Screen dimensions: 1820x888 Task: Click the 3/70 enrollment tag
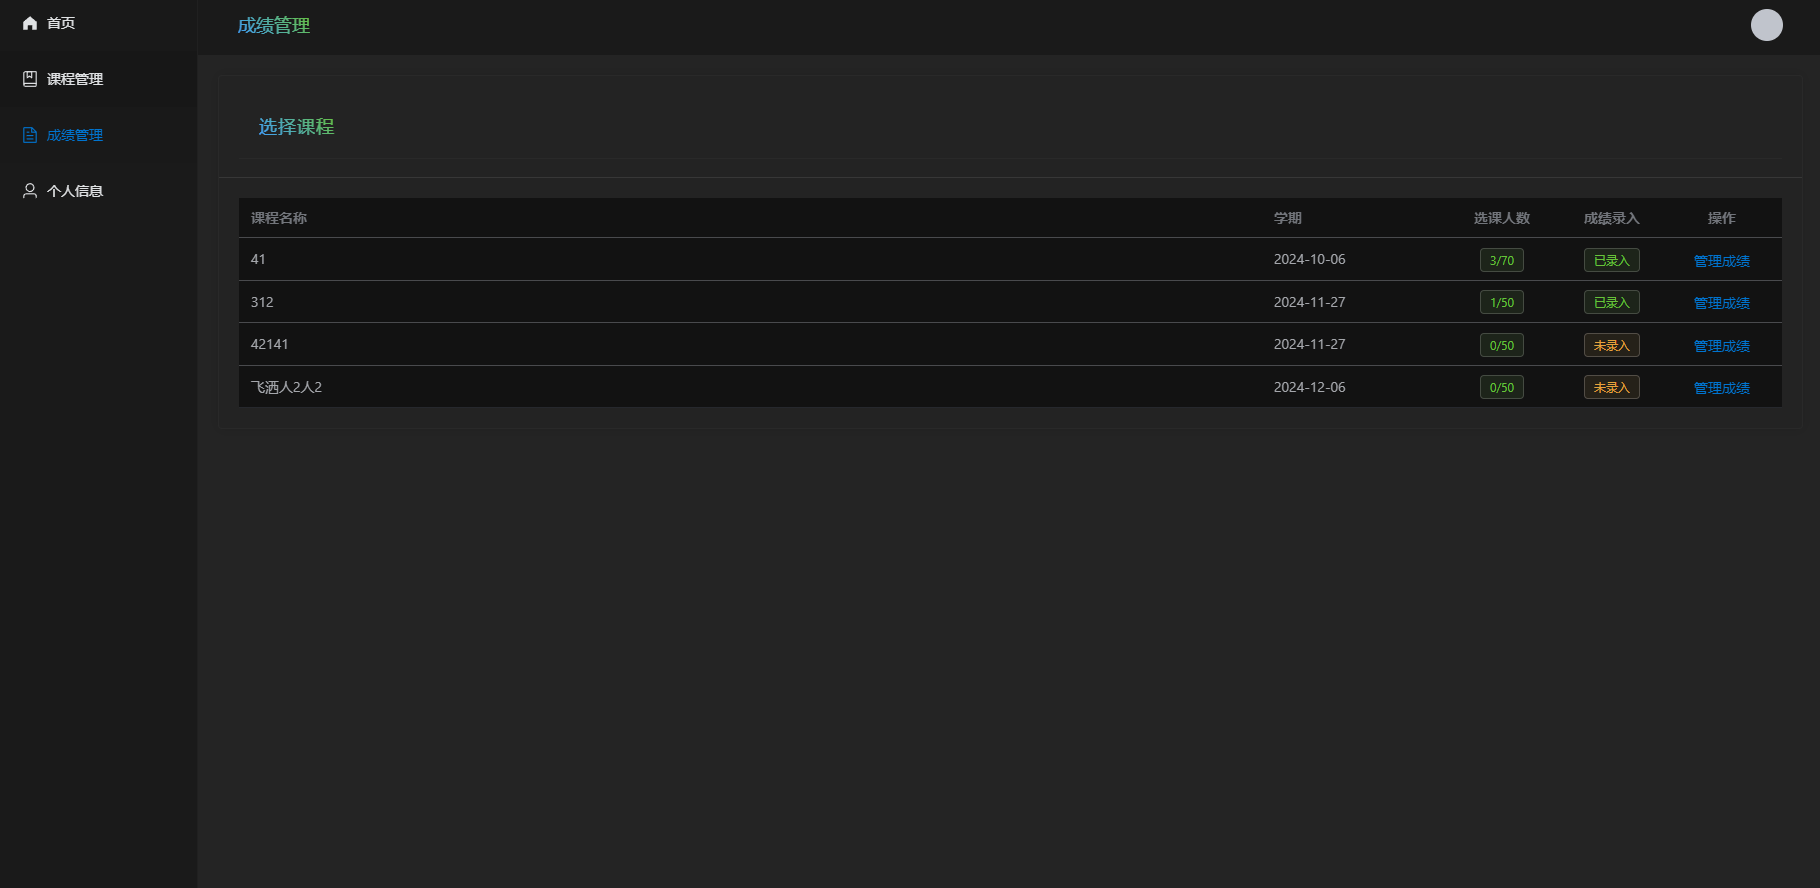(1501, 260)
